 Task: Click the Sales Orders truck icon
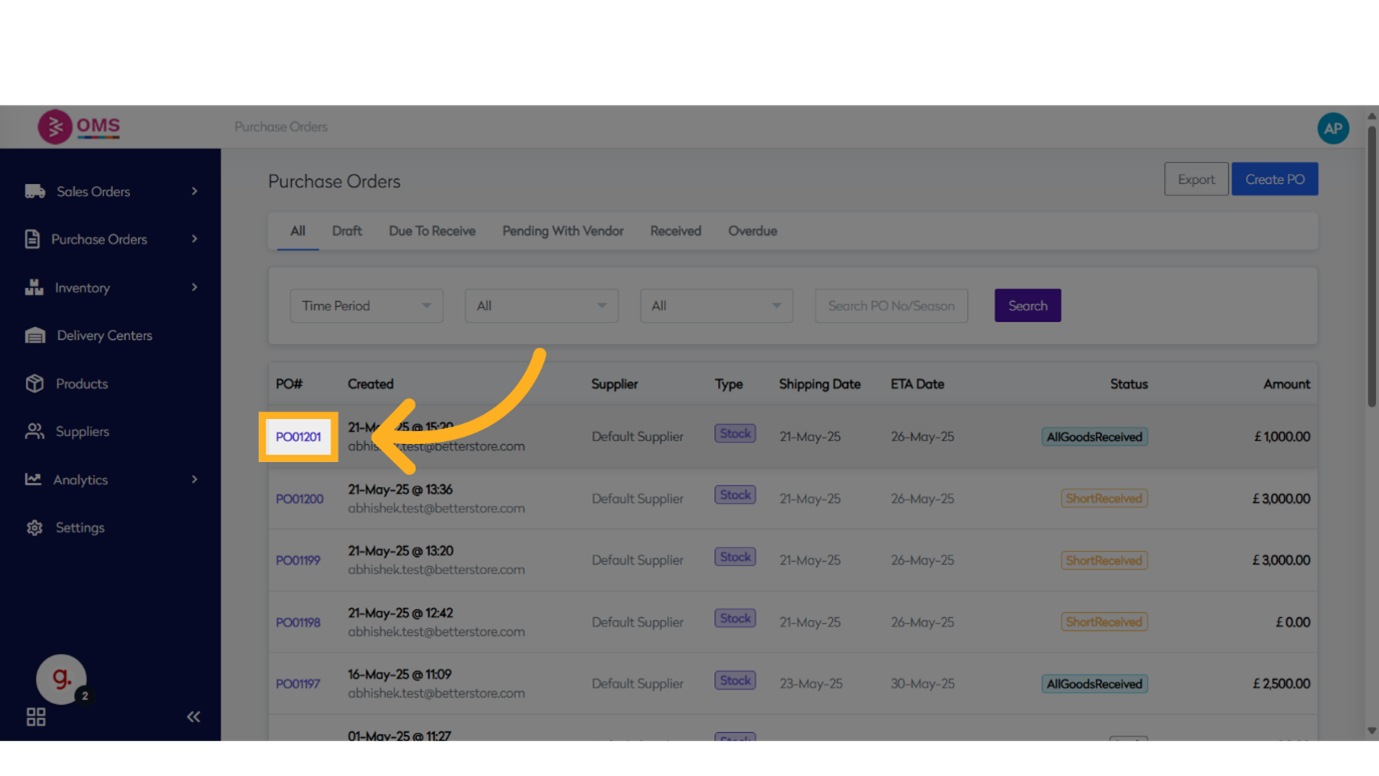[x=35, y=191]
